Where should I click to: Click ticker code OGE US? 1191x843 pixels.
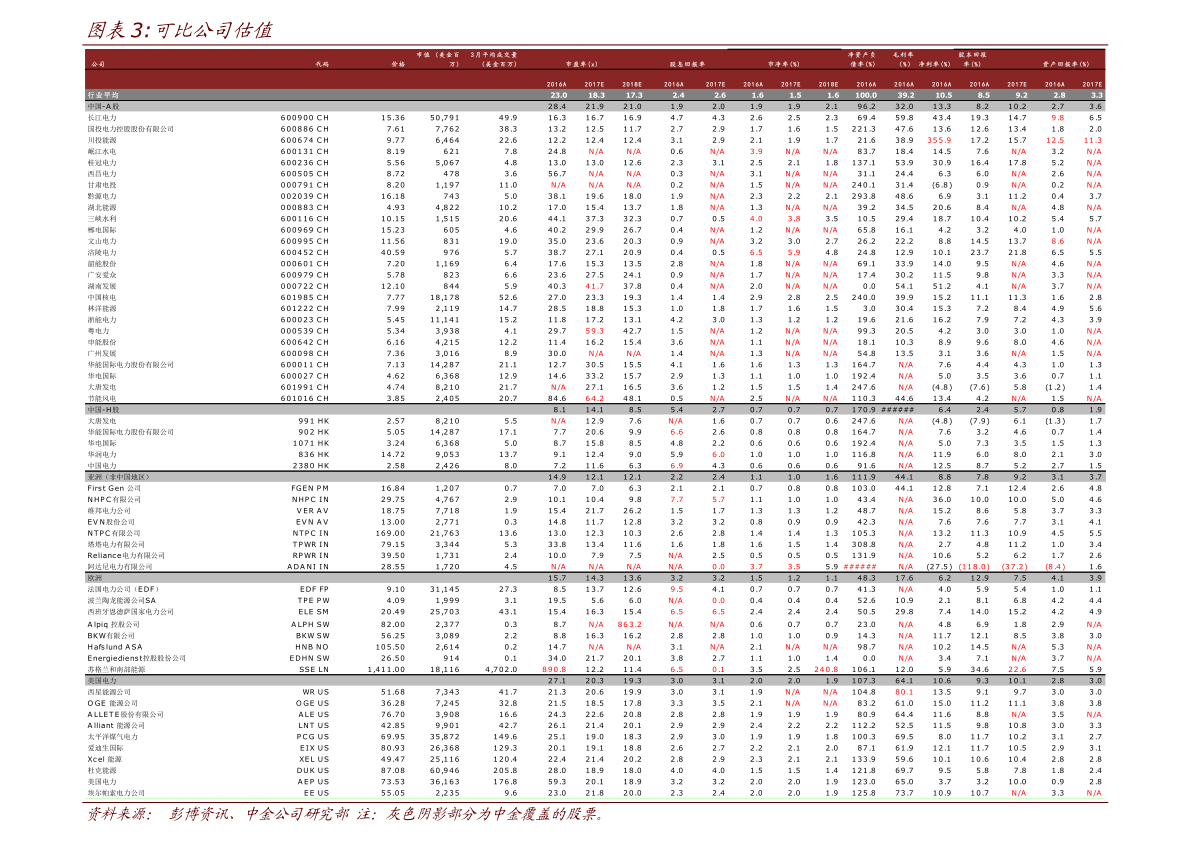313,703
